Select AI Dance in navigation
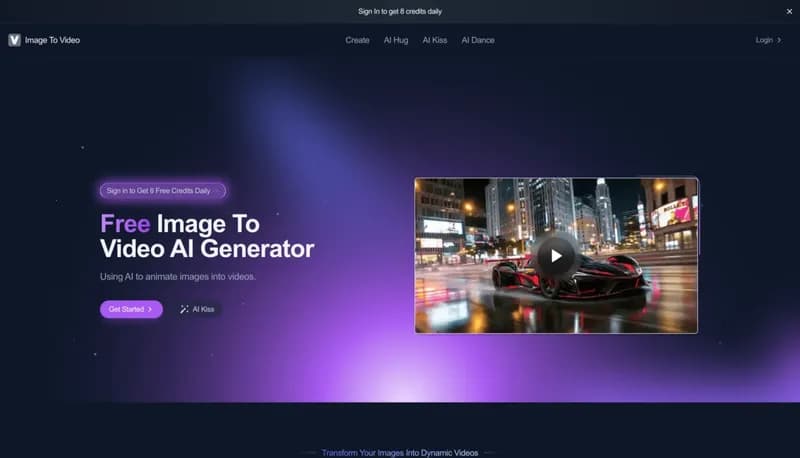Screen dimensions: 800x458 (x=478, y=40)
